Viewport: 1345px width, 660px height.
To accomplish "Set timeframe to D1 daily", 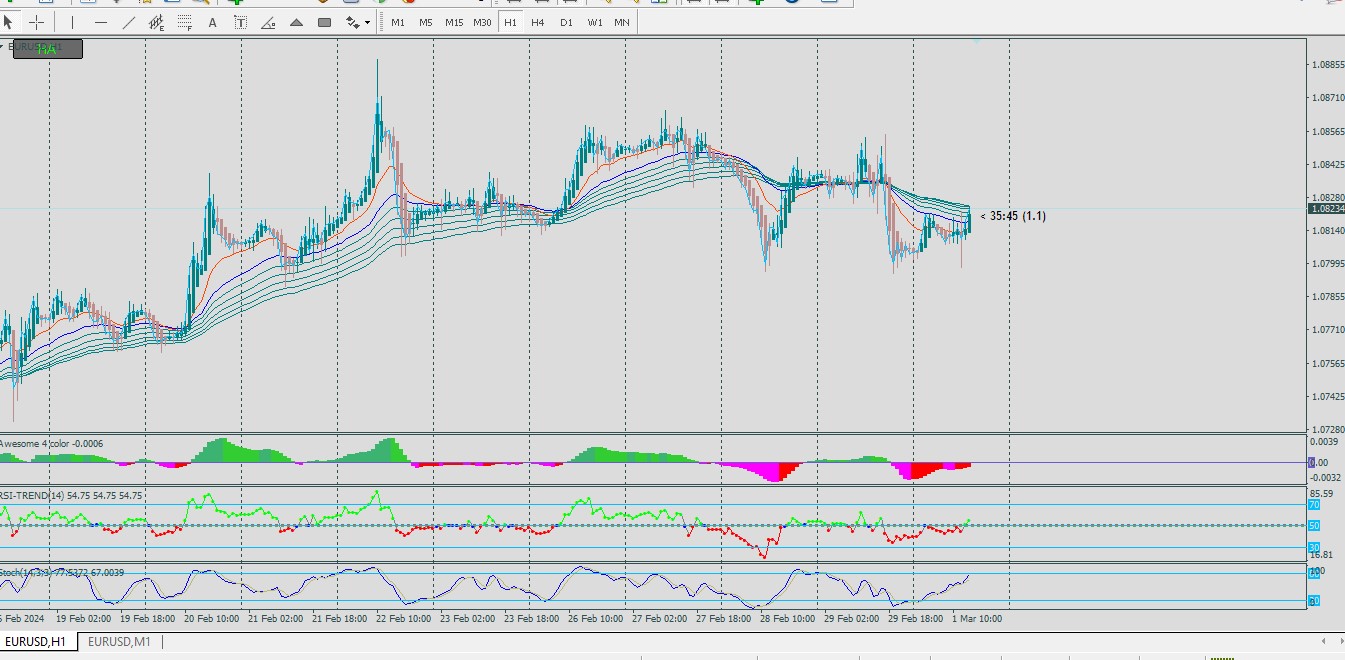I will click(x=566, y=22).
